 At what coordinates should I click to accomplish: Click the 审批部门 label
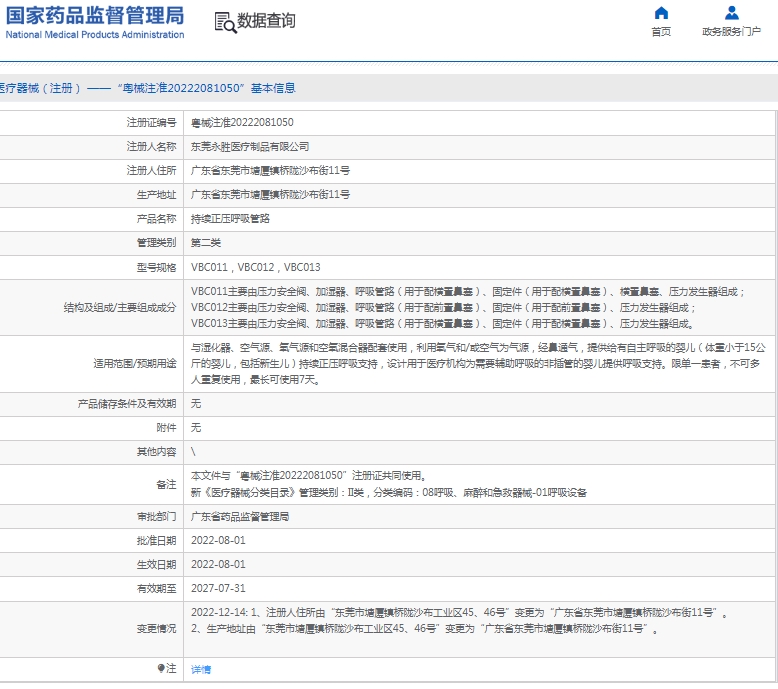pyautogui.click(x=156, y=516)
